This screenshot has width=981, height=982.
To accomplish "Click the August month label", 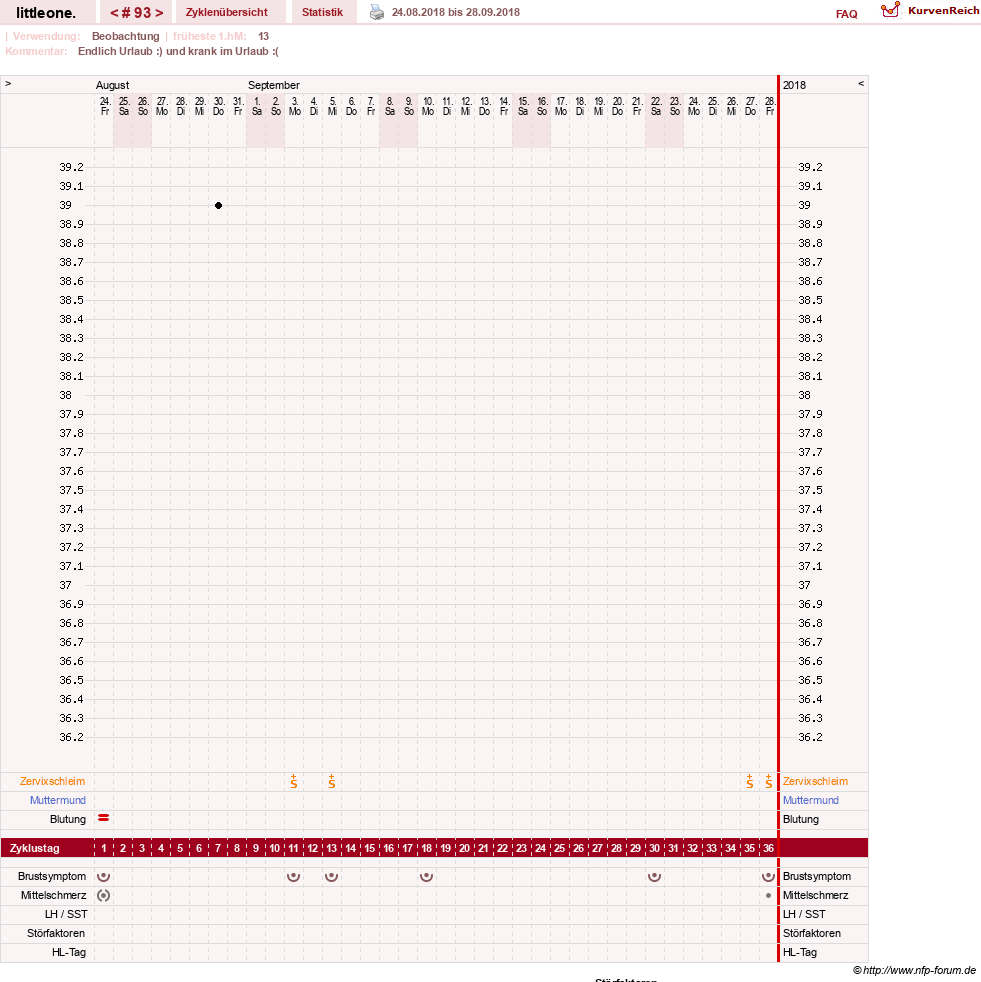I will pyautogui.click(x=112, y=85).
